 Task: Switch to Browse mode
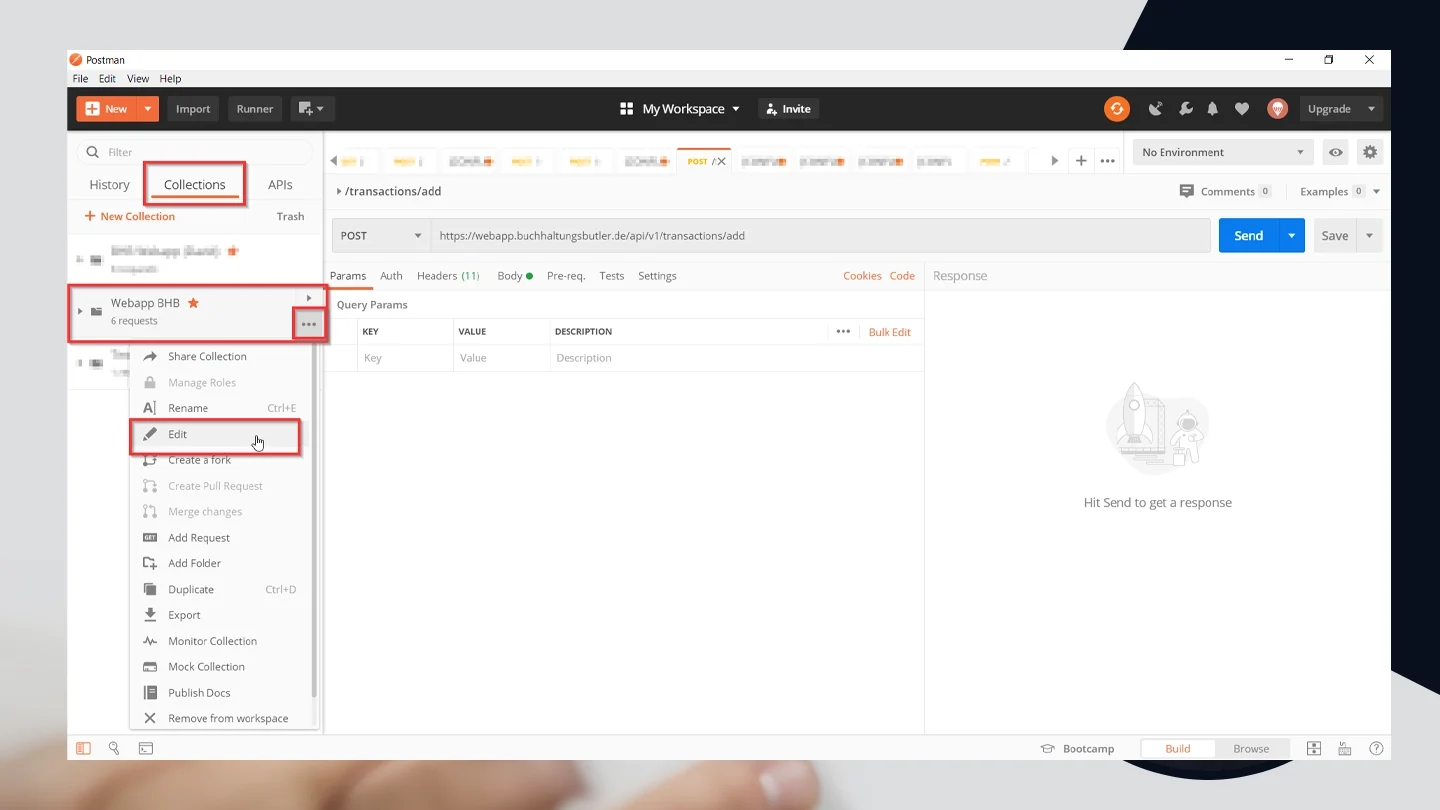tap(1251, 748)
